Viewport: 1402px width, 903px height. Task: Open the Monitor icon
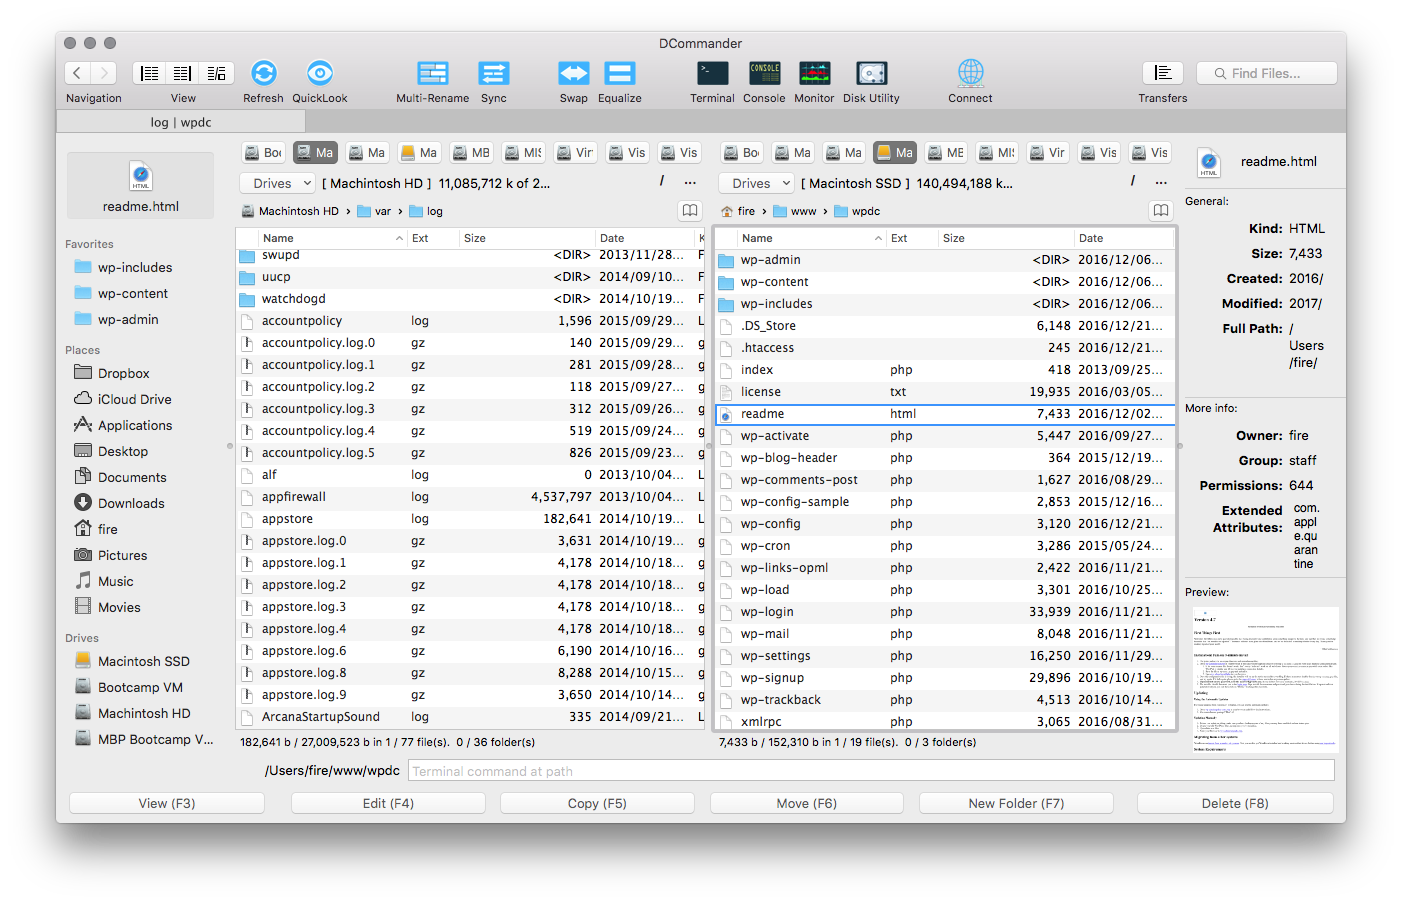[814, 73]
